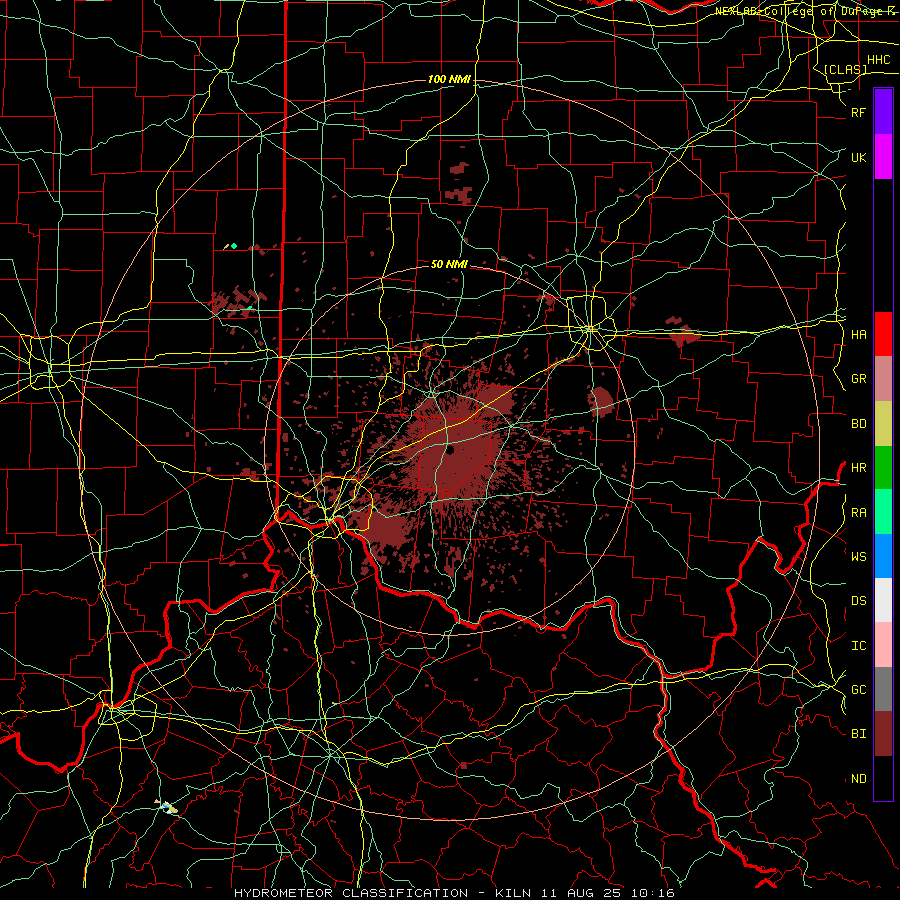Click the BD legend label
This screenshot has height=900, width=900.
(x=858, y=424)
